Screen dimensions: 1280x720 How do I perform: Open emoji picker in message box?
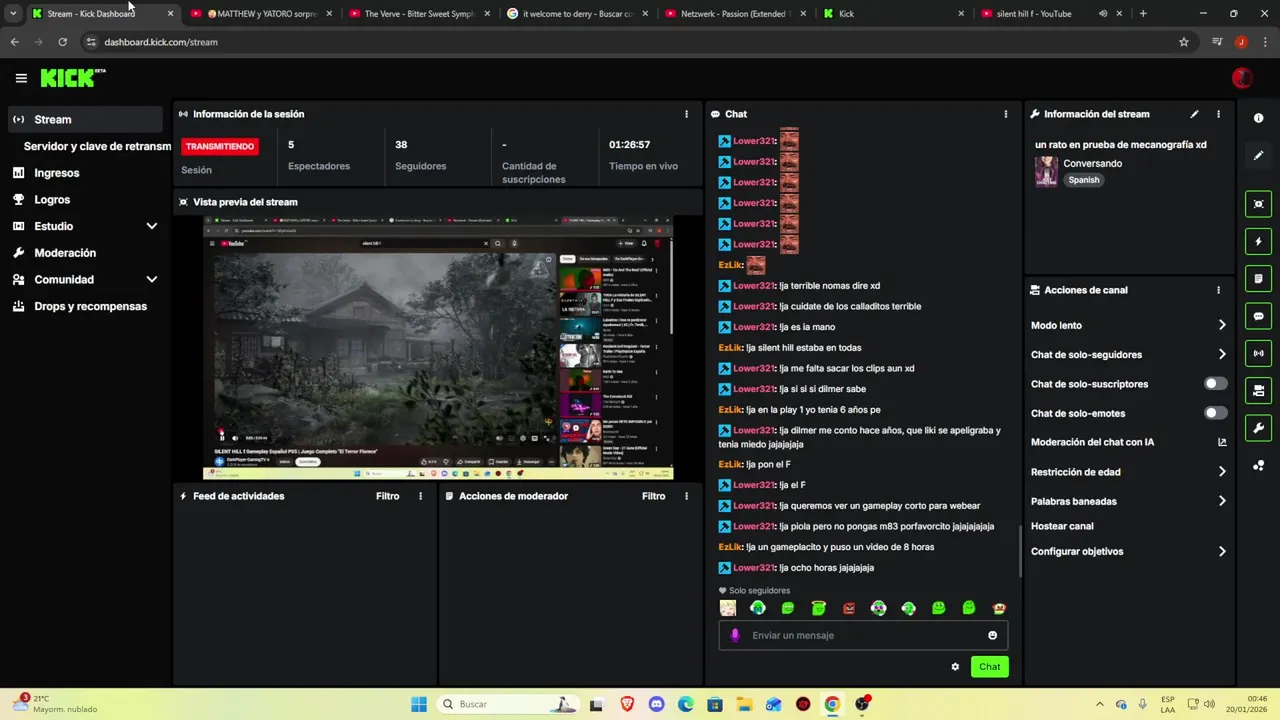click(x=992, y=635)
